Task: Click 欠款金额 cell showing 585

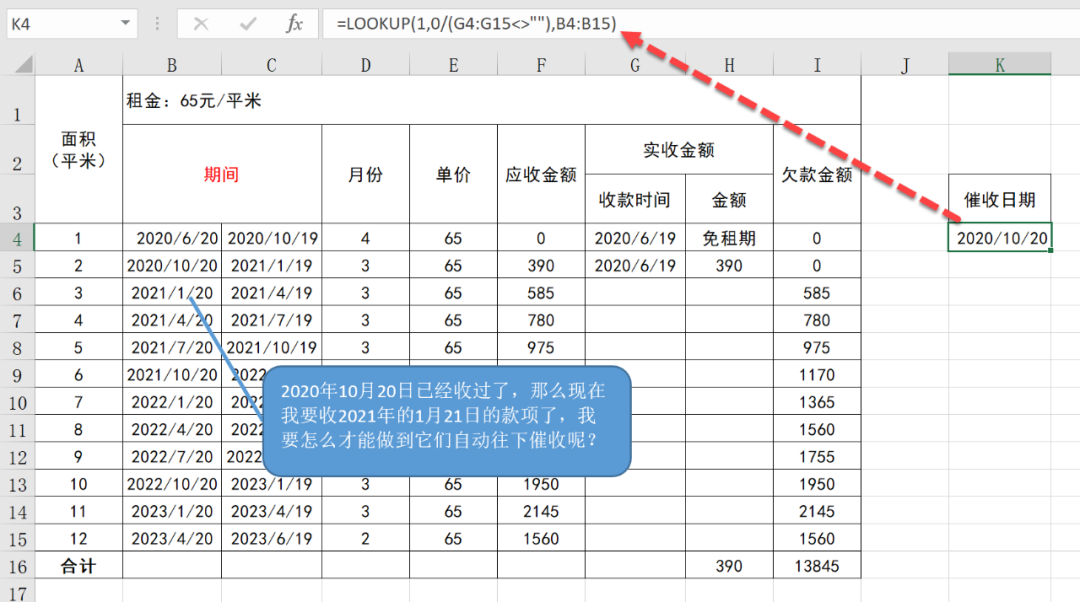Action: [x=817, y=293]
